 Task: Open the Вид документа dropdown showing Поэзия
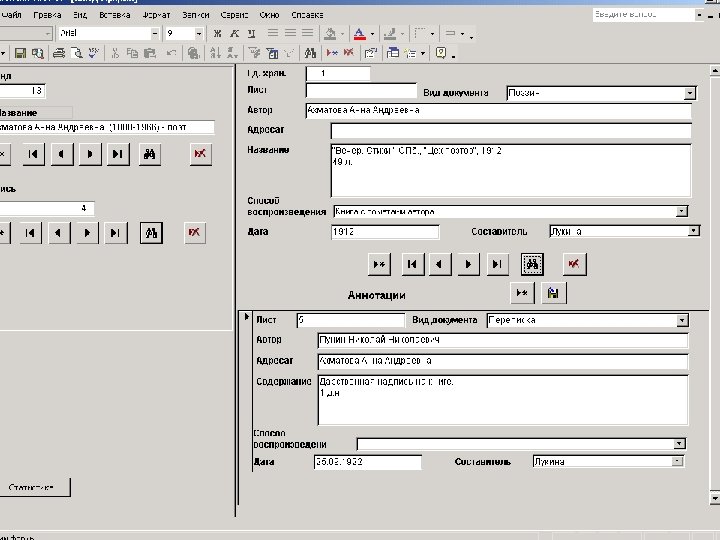click(689, 93)
